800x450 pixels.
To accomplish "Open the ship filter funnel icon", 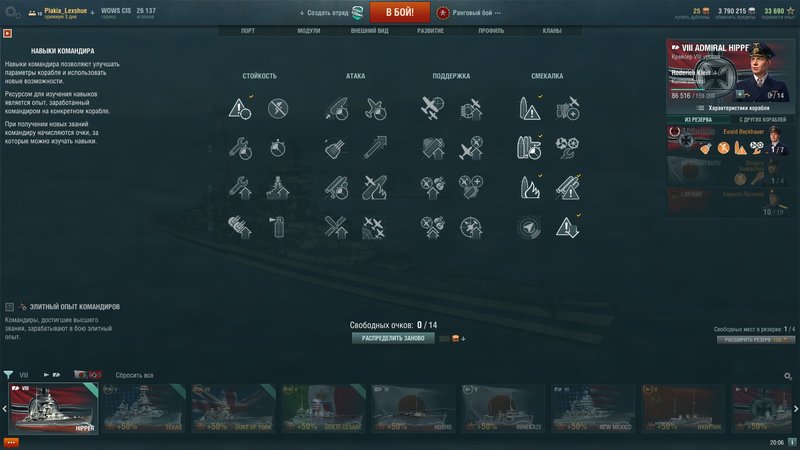I will point(8,375).
